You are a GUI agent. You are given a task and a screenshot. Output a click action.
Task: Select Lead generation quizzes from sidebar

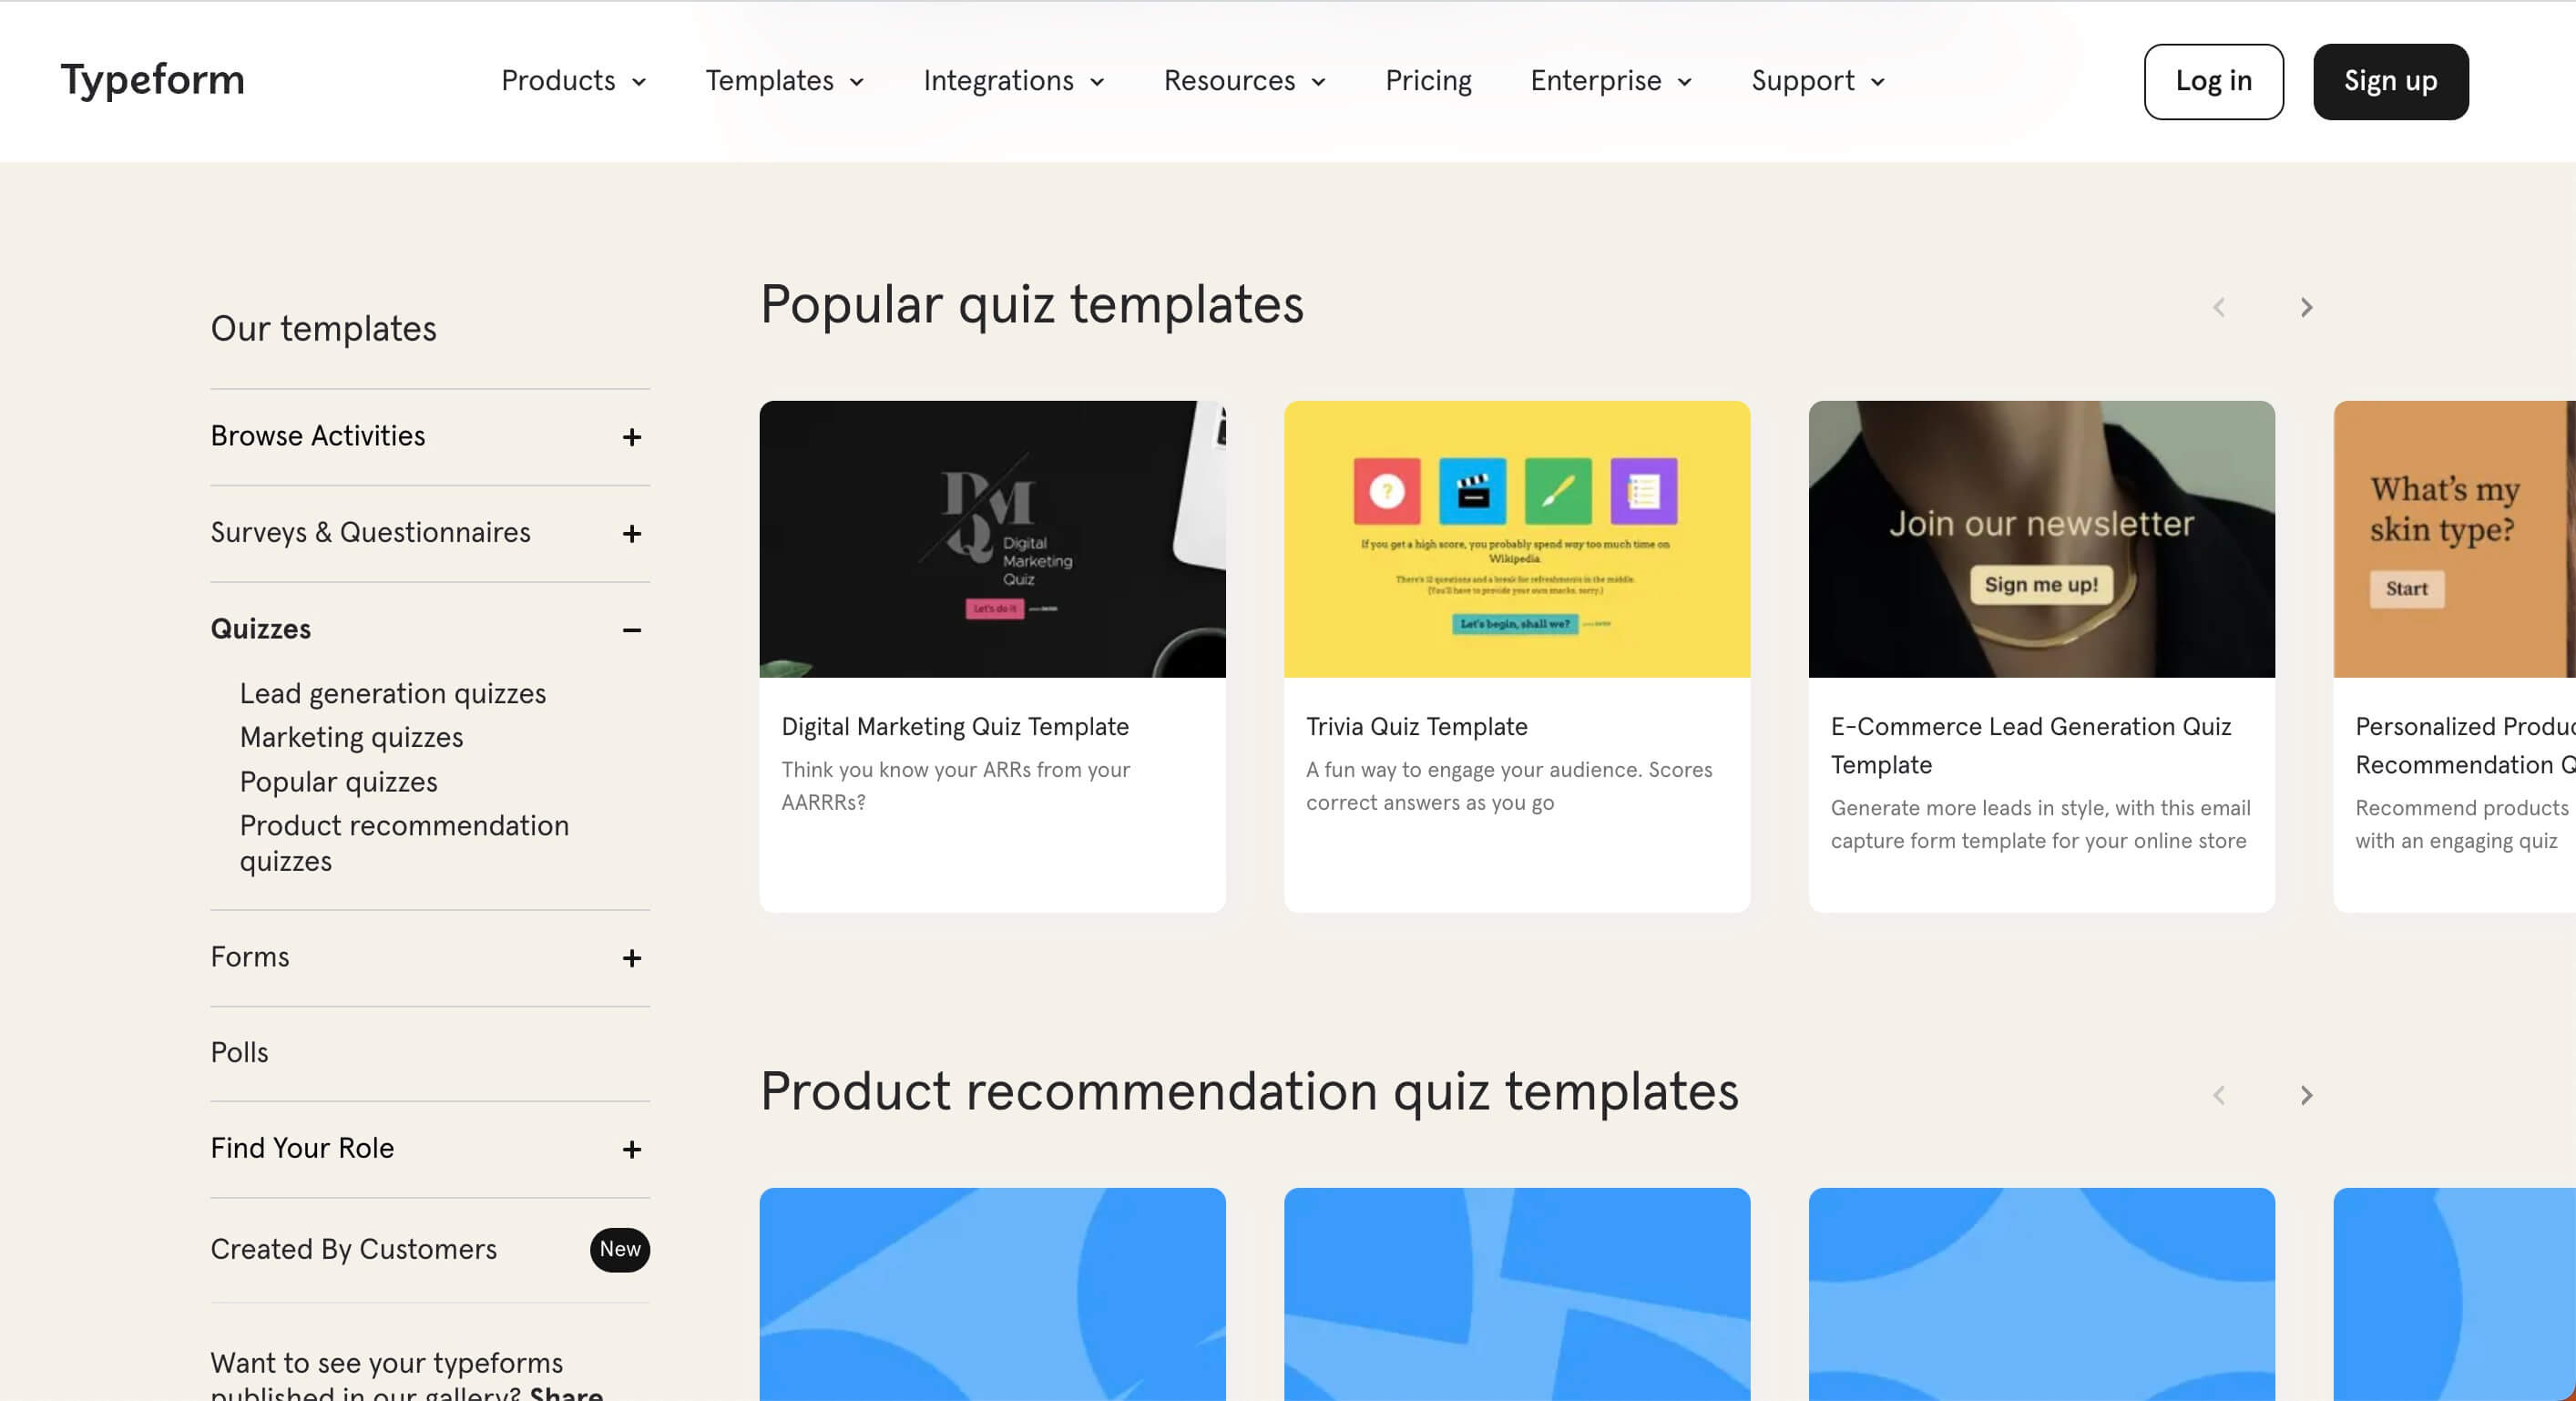[394, 693]
